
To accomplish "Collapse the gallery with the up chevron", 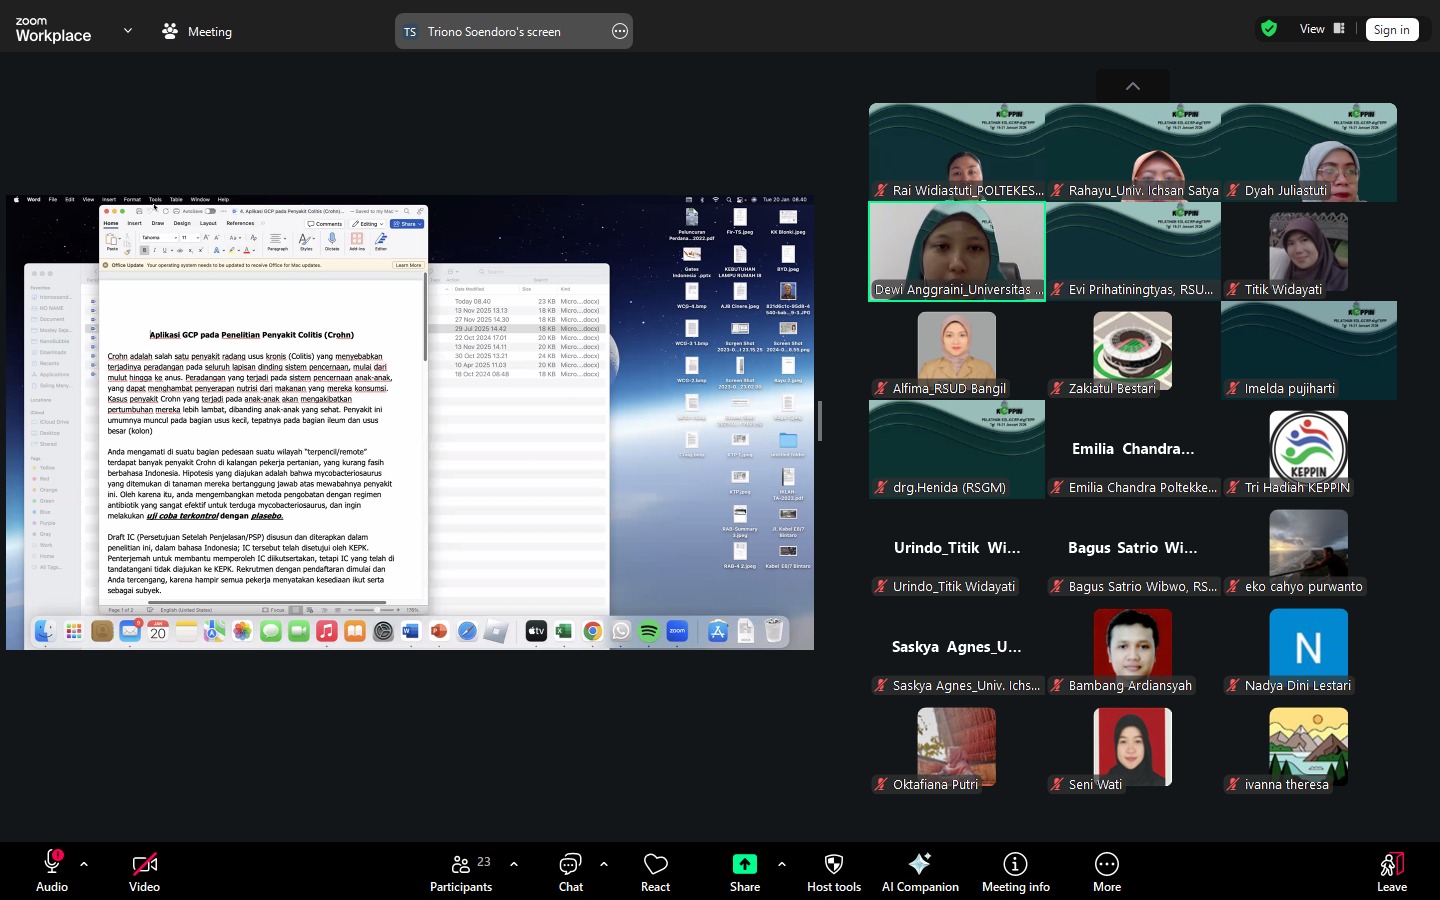I will click(1133, 86).
